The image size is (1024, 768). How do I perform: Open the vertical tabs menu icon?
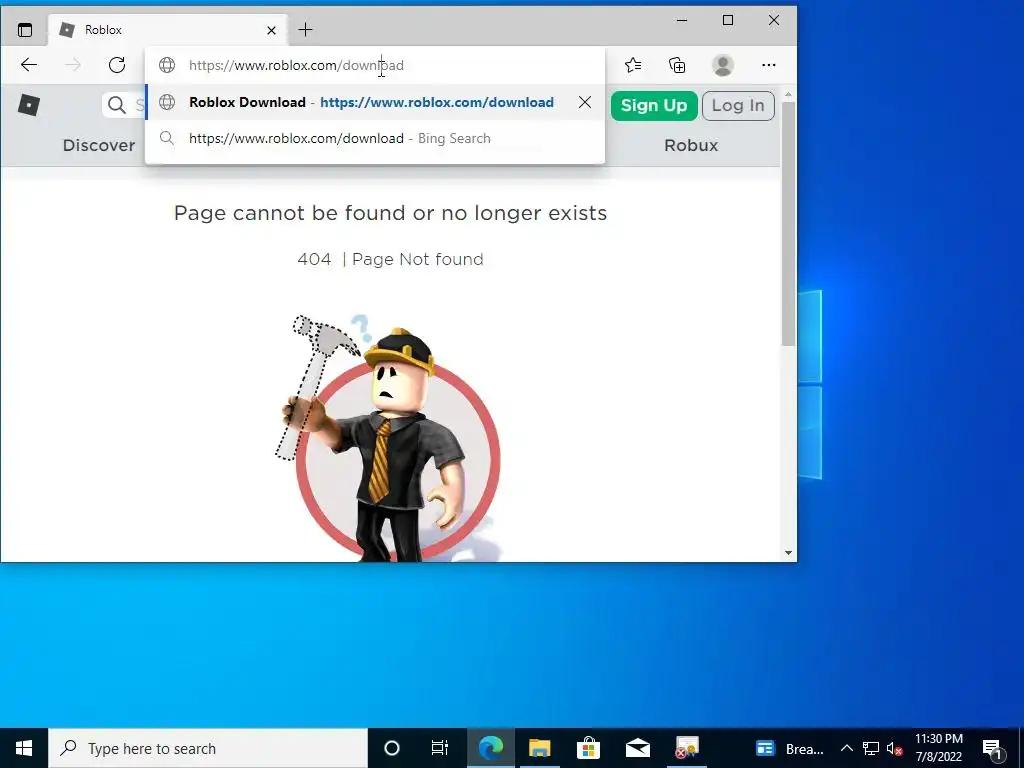(25, 30)
